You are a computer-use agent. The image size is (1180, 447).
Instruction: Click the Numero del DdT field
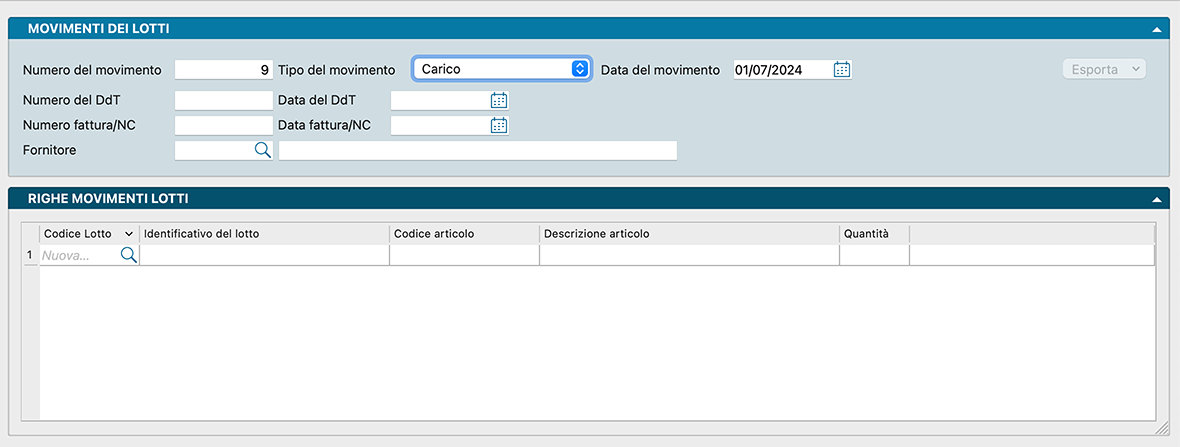pyautogui.click(x=223, y=100)
